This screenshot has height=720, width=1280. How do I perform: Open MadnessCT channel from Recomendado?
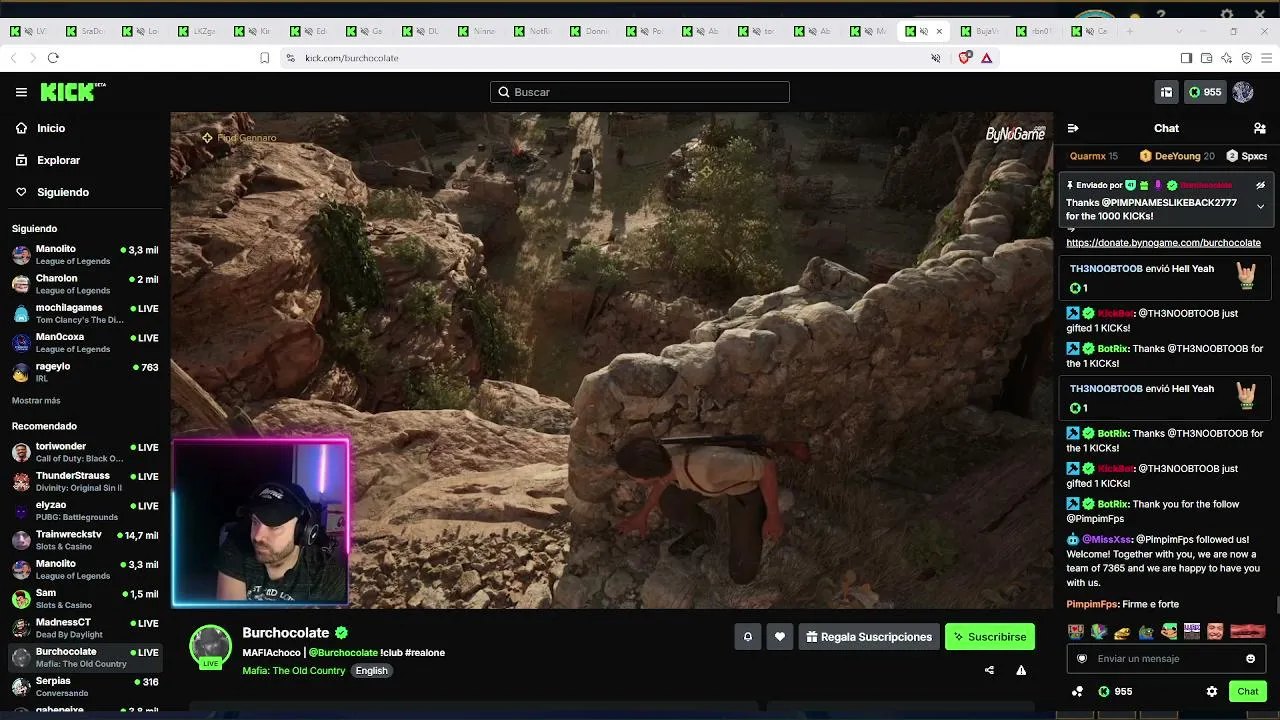tap(85, 628)
